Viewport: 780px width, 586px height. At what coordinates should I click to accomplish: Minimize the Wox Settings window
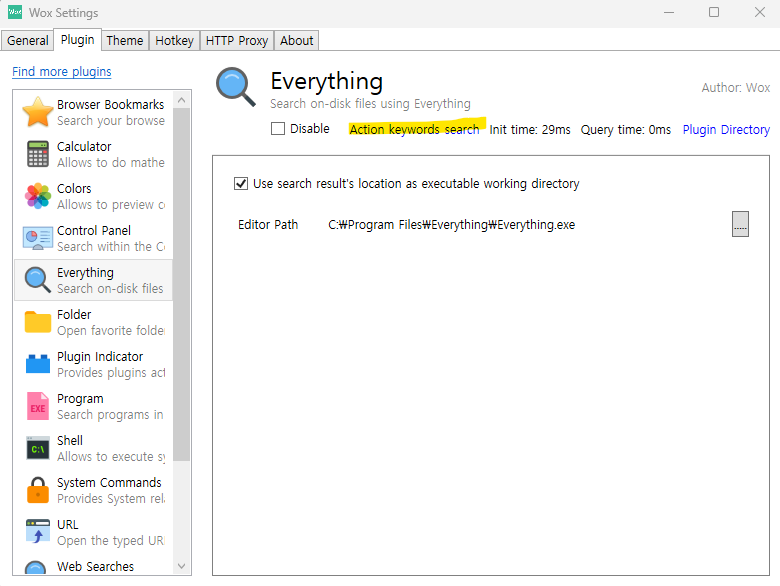click(669, 12)
